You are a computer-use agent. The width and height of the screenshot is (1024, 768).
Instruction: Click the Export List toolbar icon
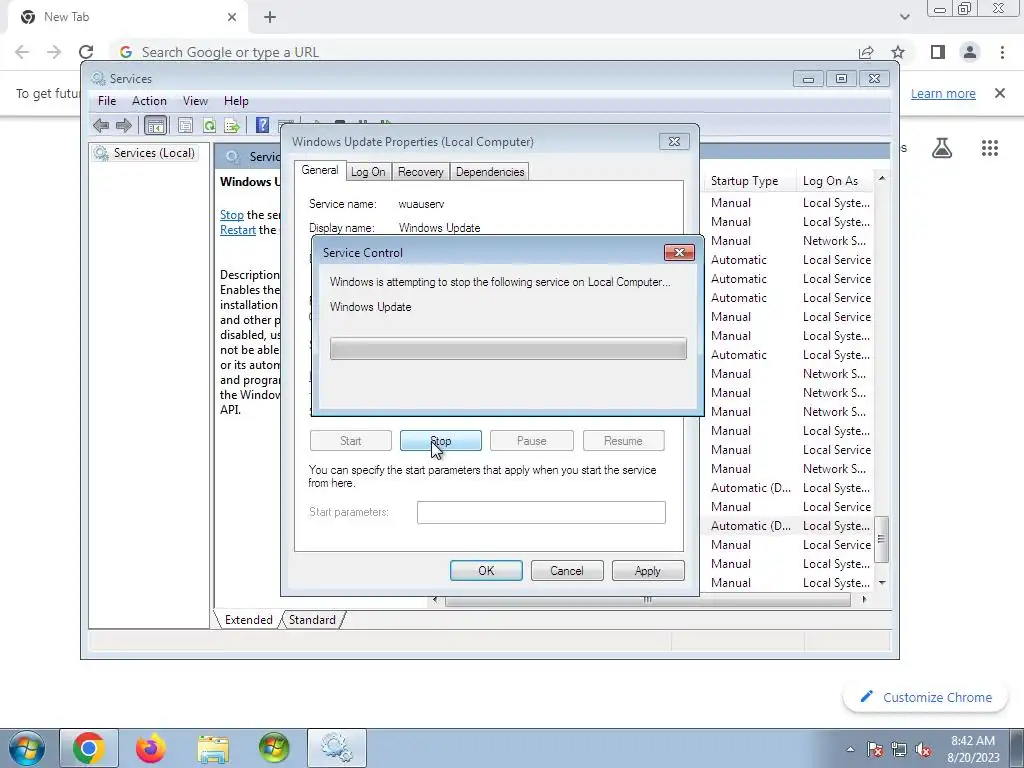pos(232,125)
